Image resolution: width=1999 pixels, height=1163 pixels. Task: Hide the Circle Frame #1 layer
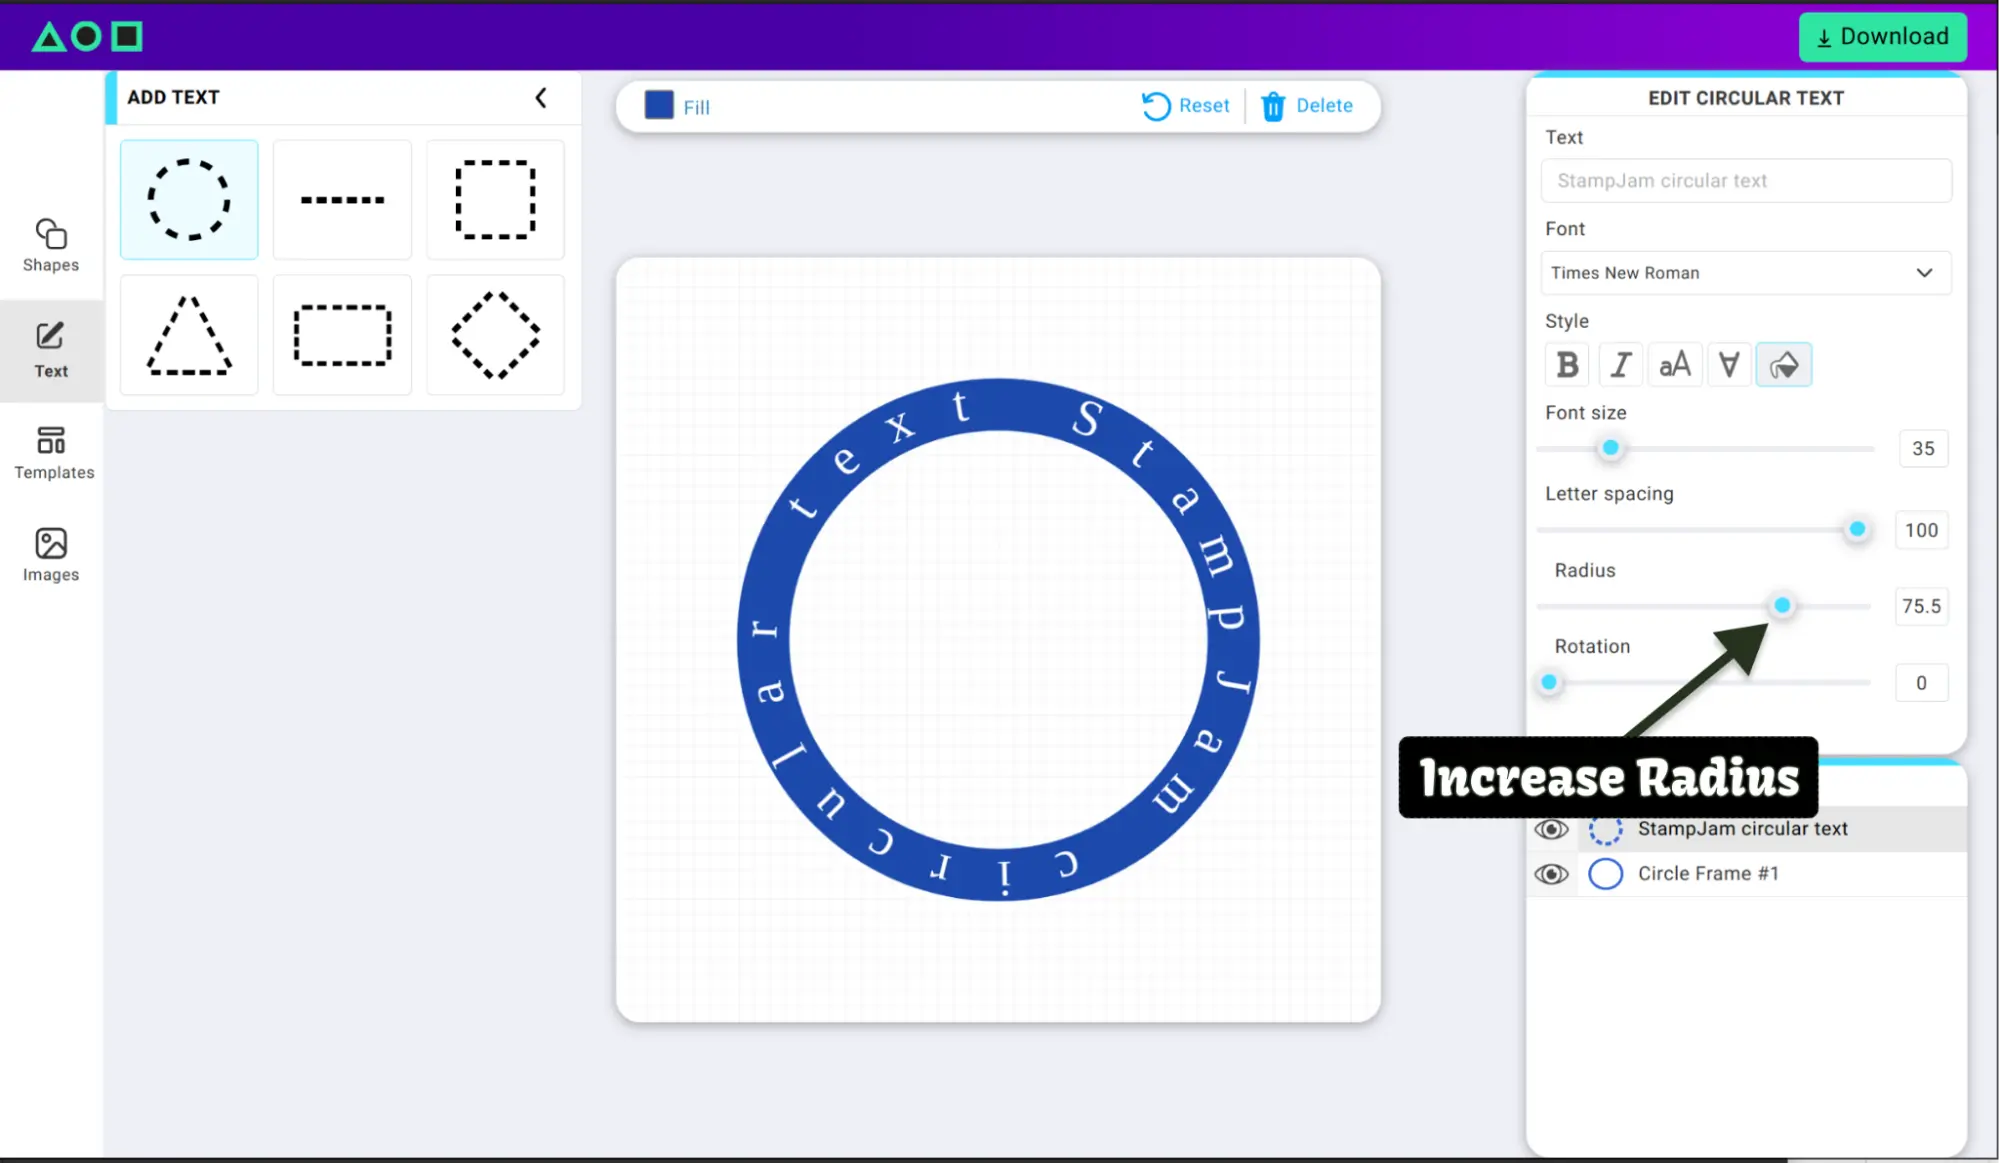[1551, 874]
